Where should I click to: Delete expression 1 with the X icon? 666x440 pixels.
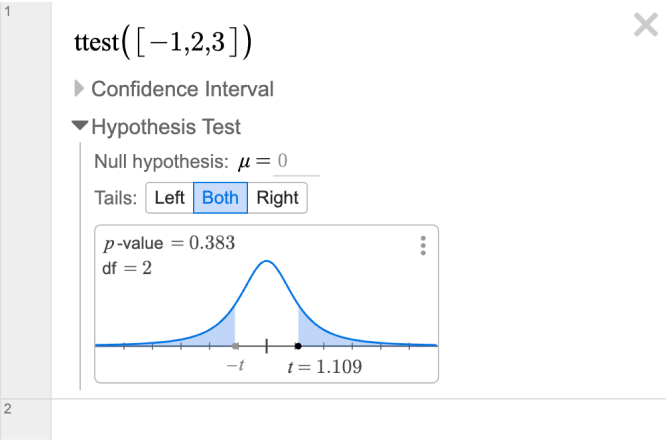click(x=646, y=25)
